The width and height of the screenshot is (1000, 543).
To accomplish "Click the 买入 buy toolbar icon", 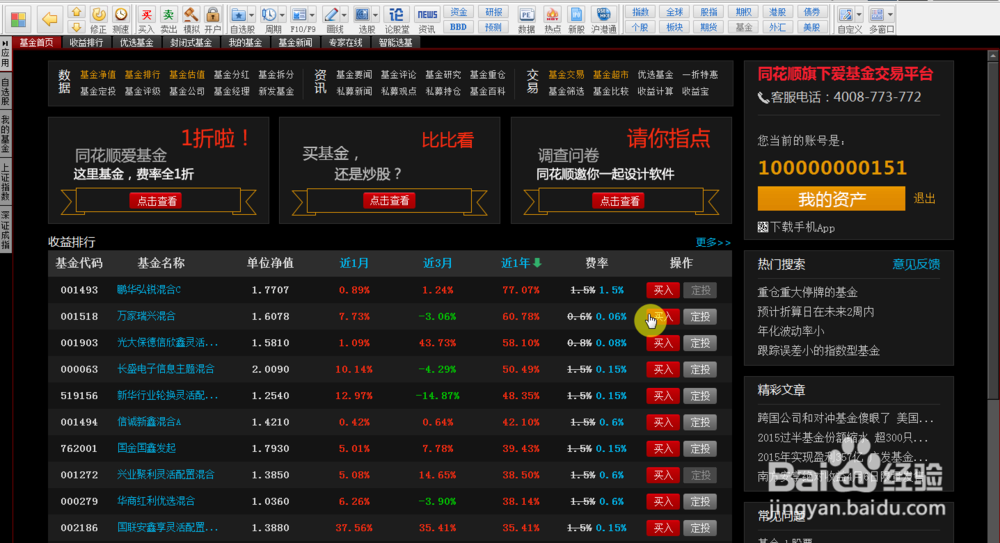I will (146, 19).
